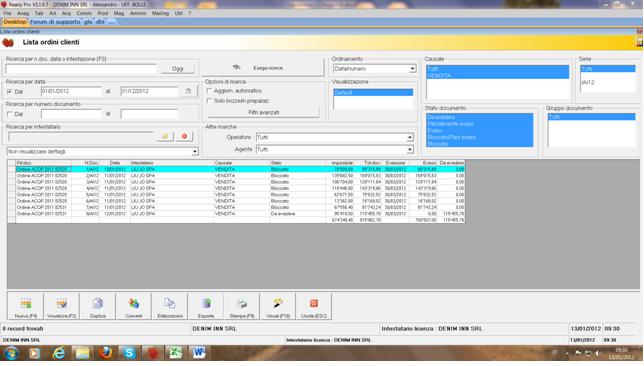The height and width of the screenshot is (366, 644).
Task: Select IAI12 in the Serie list
Action: 607,83
